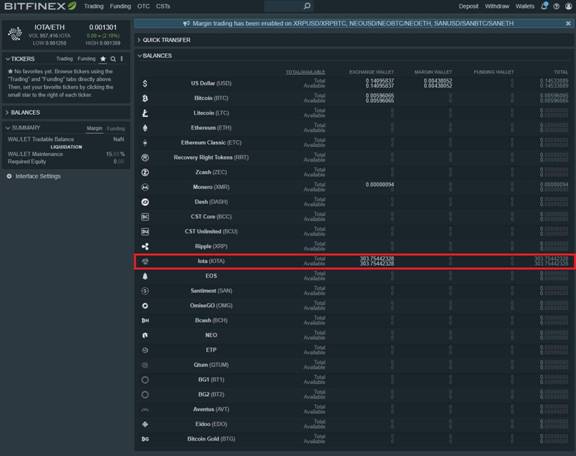576x456 pixels.
Task: Click the search magnifier in top bar
Action: coord(307,6)
